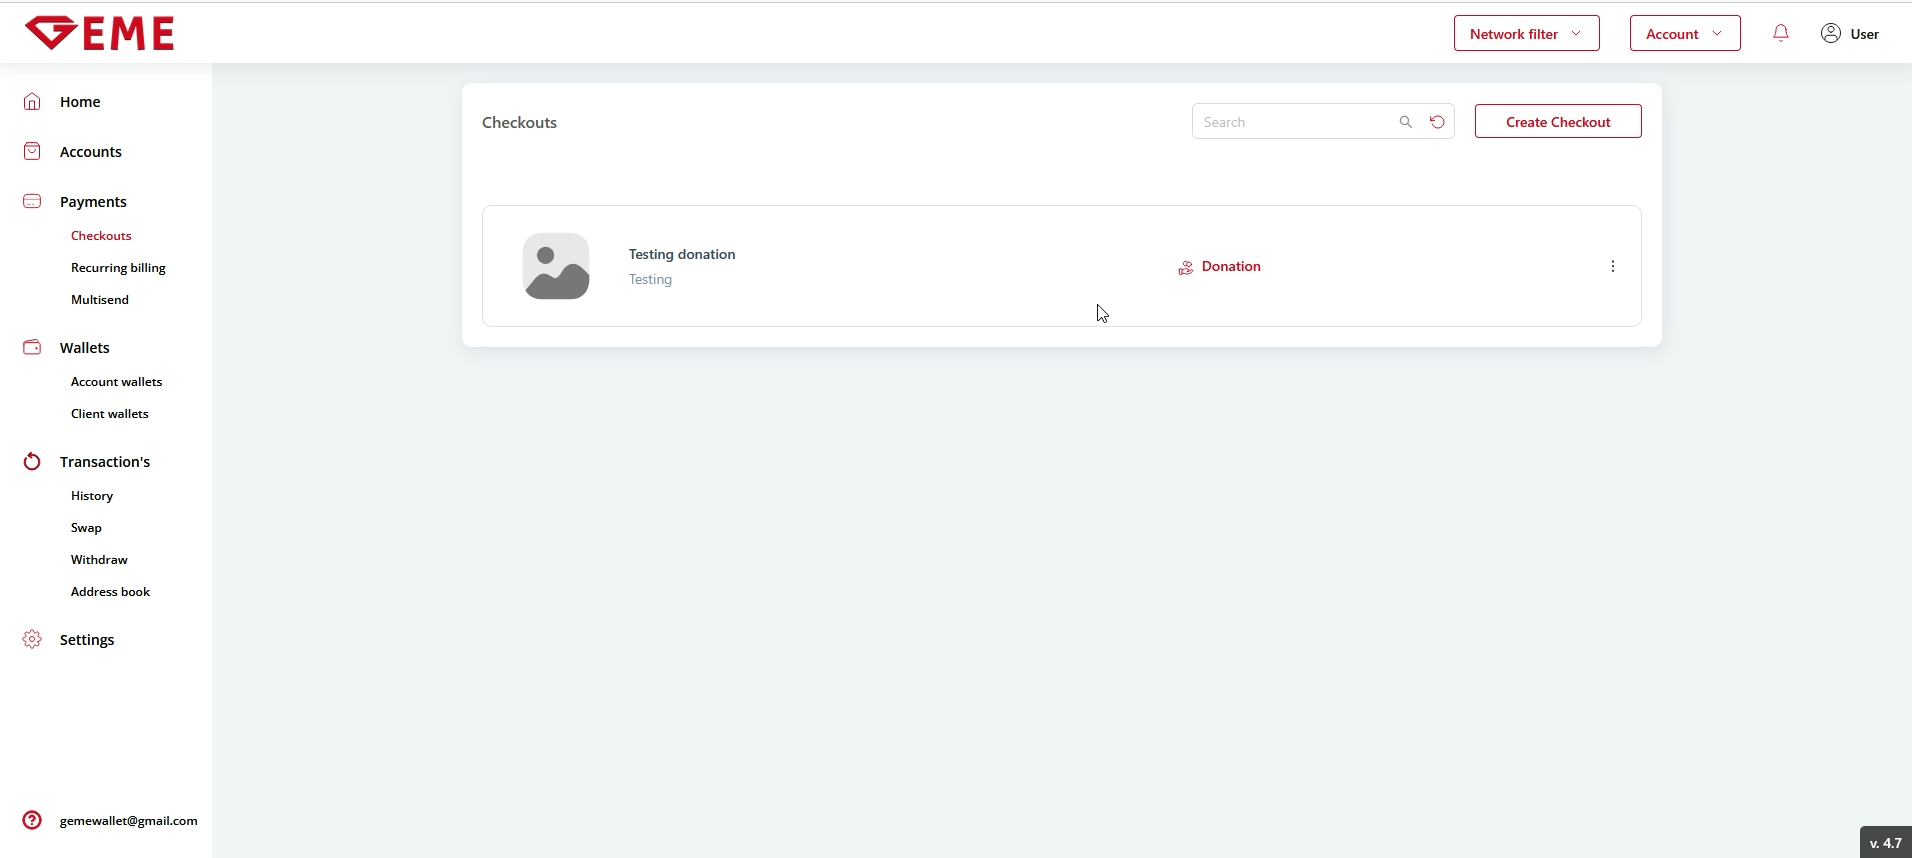This screenshot has width=1912, height=858.
Task: Select the Testing donation image thumbnail
Action: pos(556,266)
